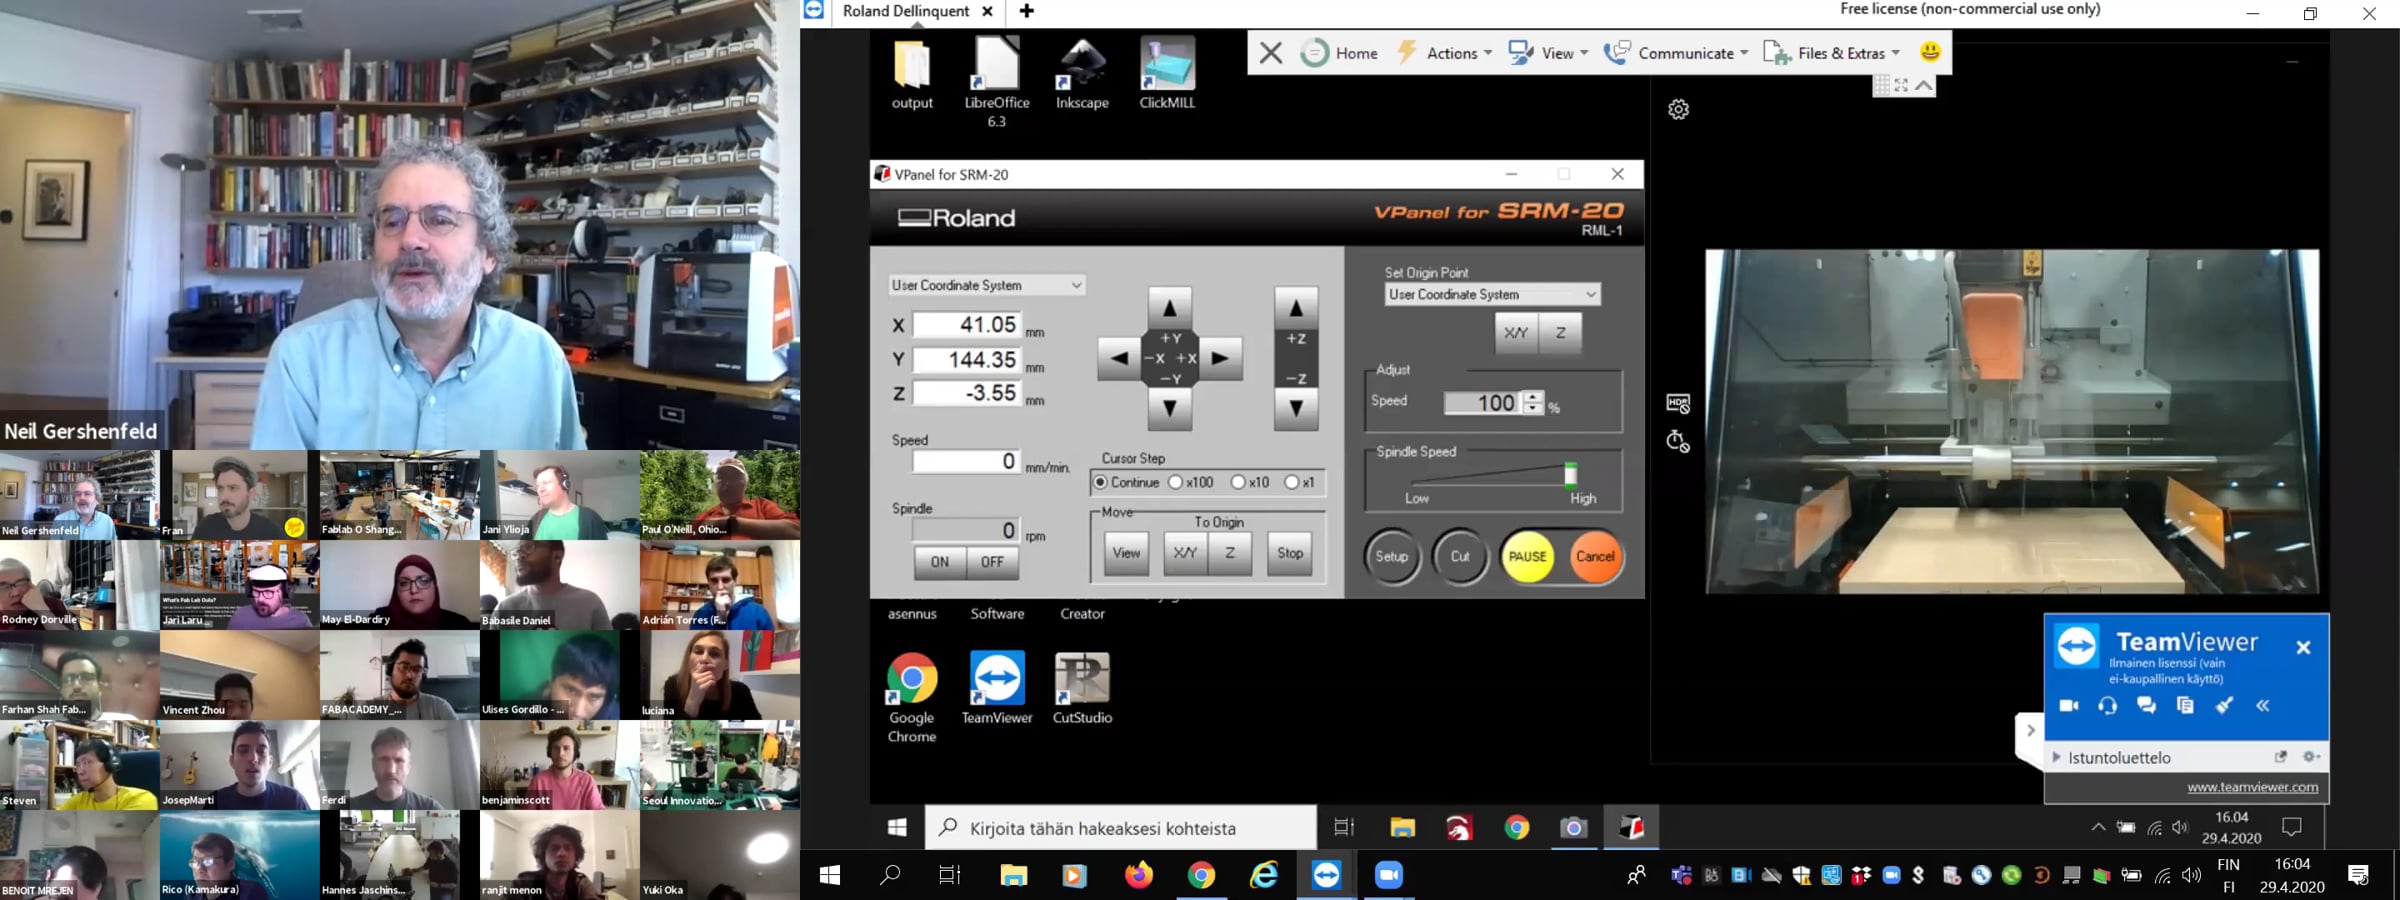Increase the Adjust Speed percentage stepper
The height and width of the screenshot is (900, 2400).
(x=1534, y=396)
